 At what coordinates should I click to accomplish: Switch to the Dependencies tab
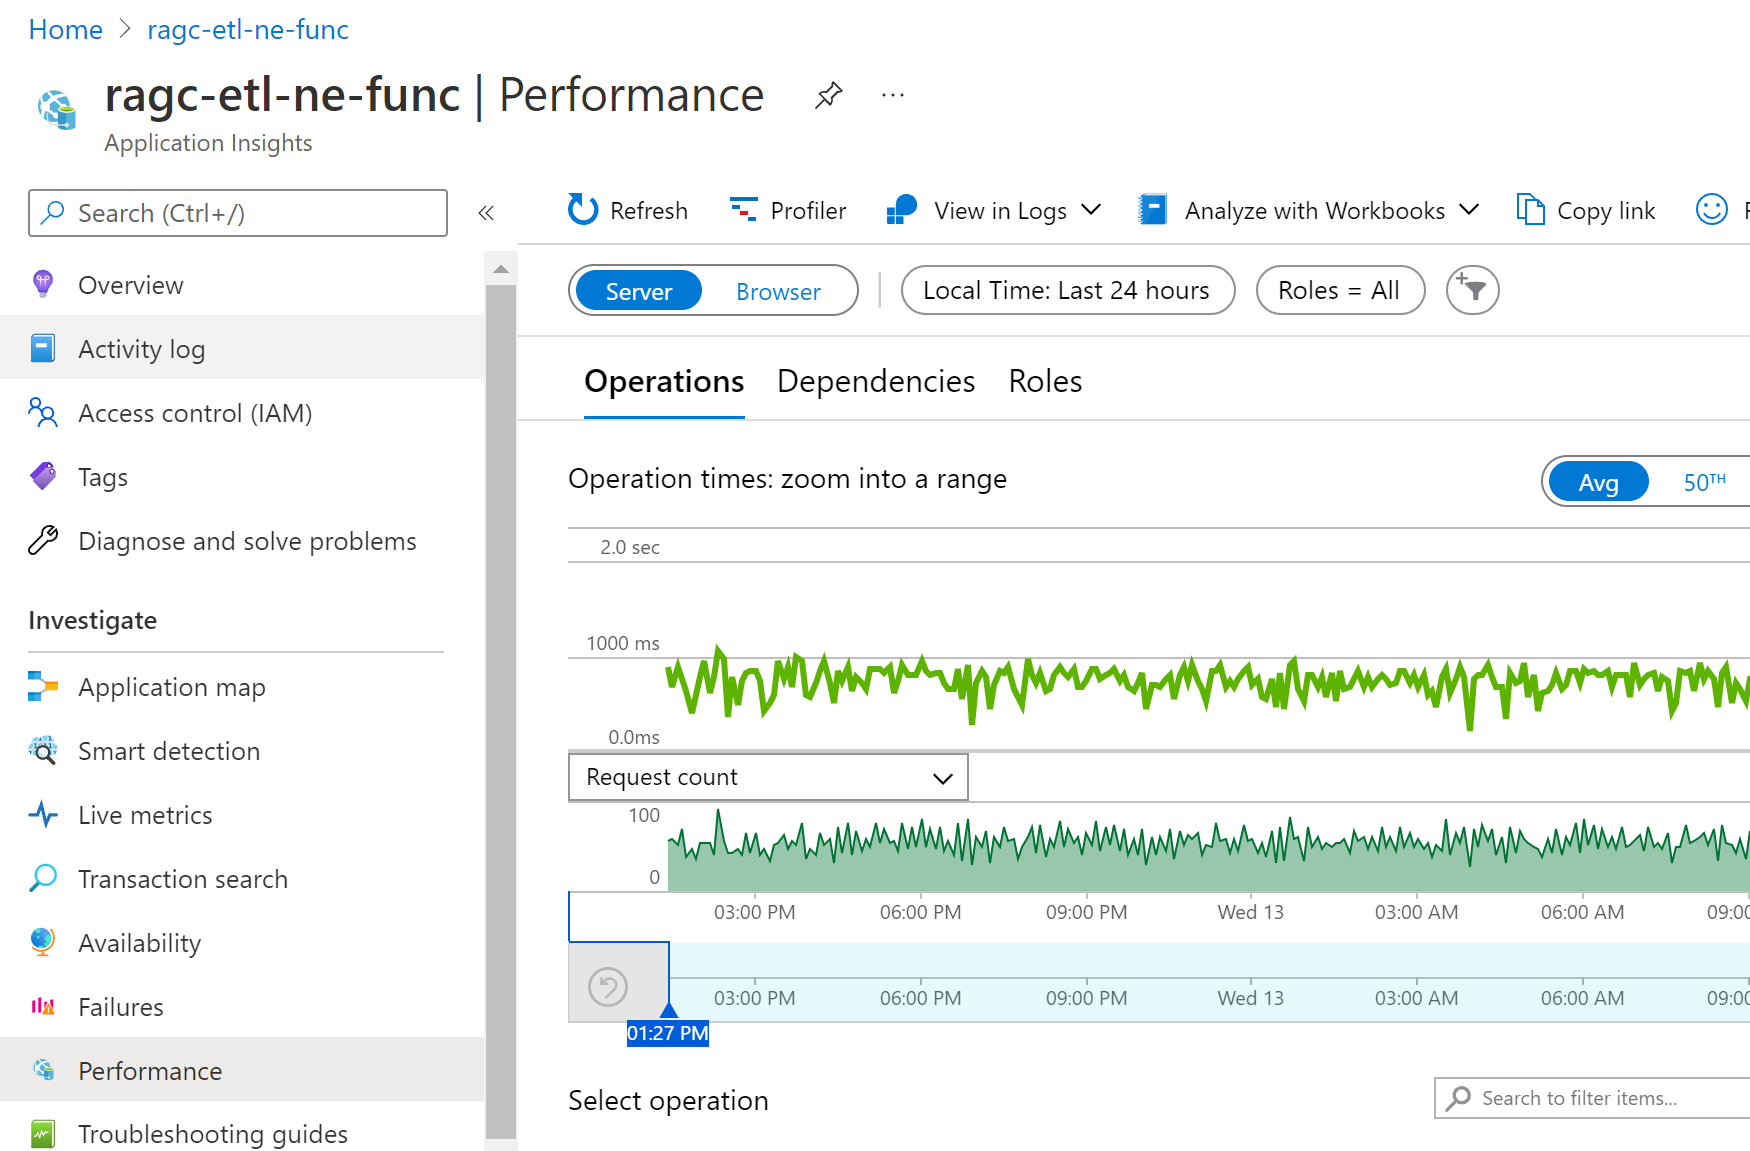[x=875, y=381]
